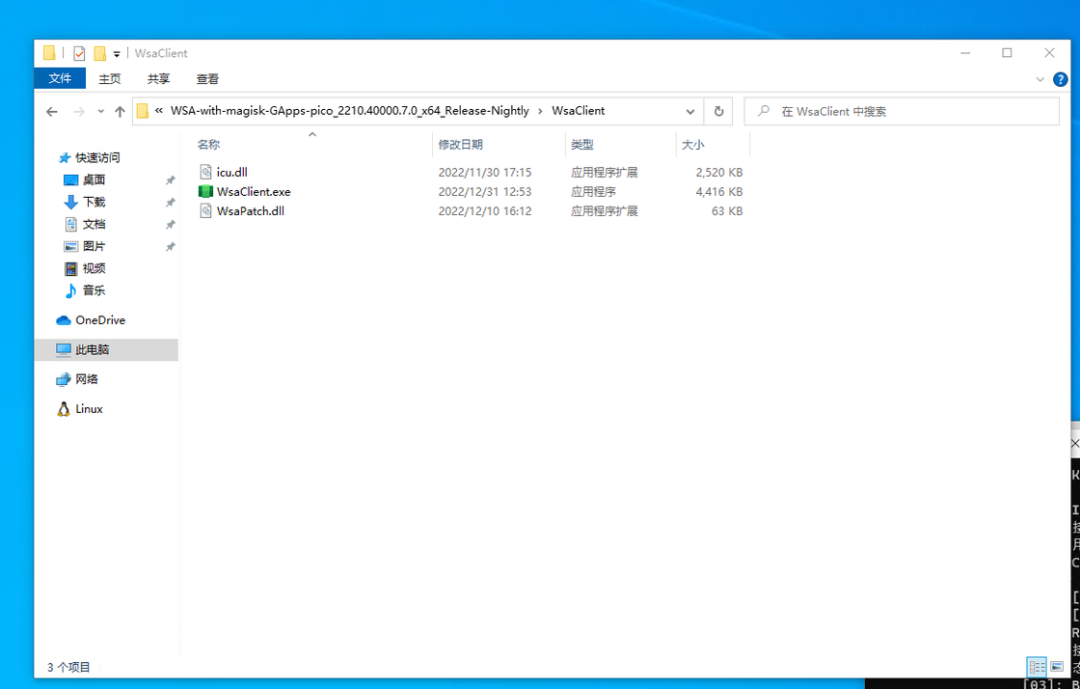1080x689 pixels.
Task: Click the green WsaClient.exe icon
Action: coord(205,192)
